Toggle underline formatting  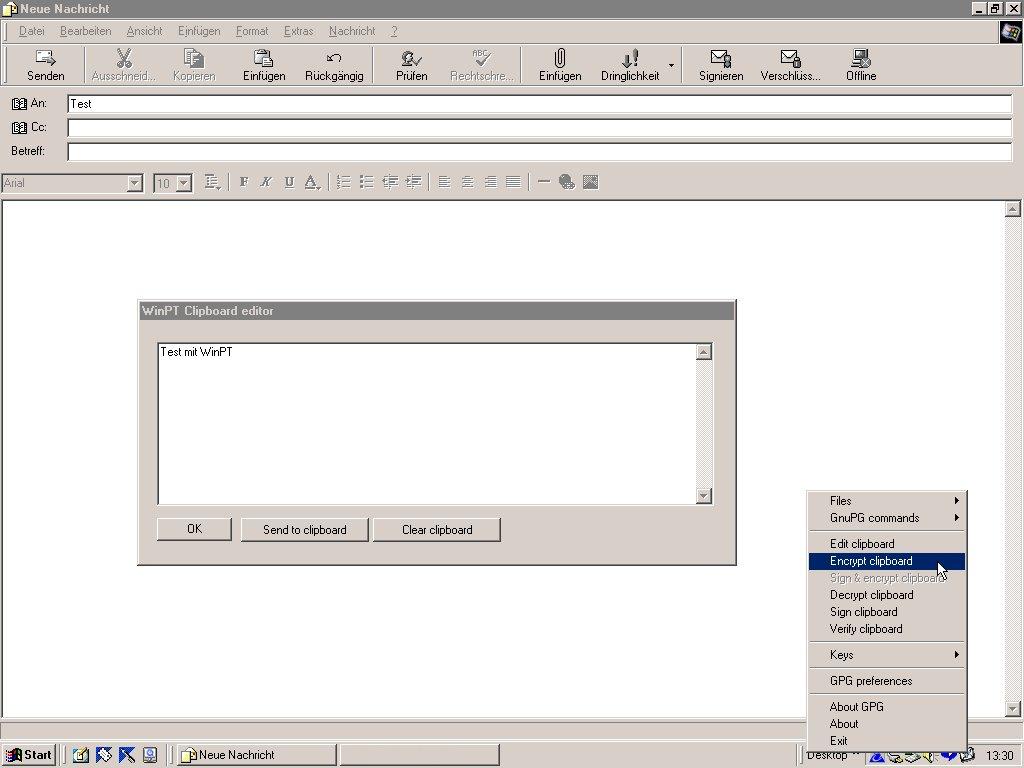coord(289,182)
